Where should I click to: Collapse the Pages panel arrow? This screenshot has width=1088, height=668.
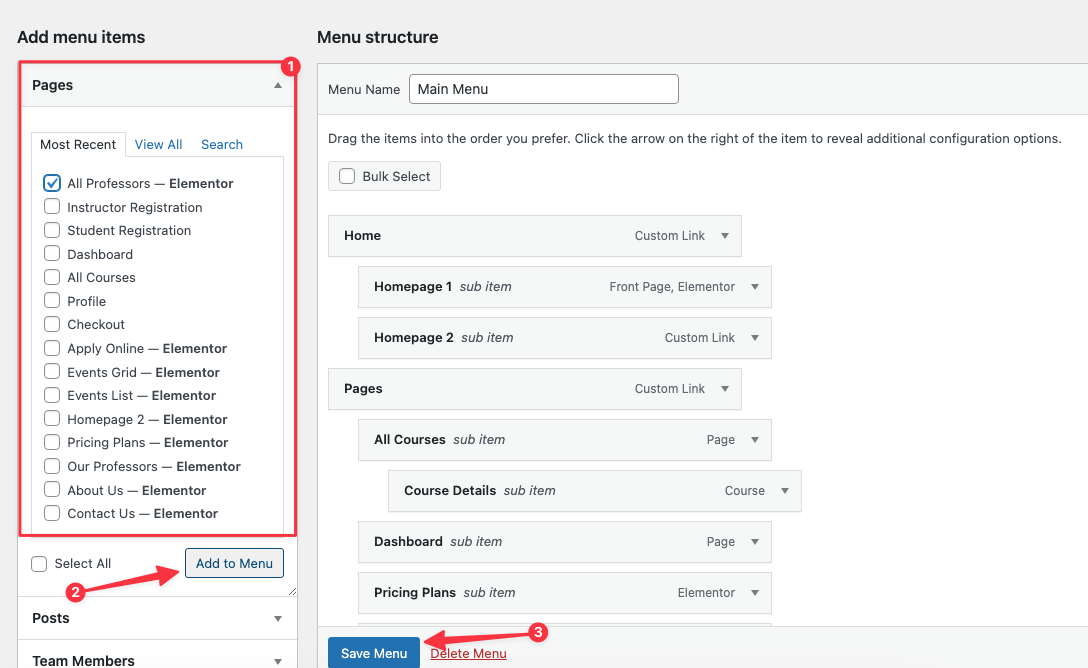click(x=278, y=86)
